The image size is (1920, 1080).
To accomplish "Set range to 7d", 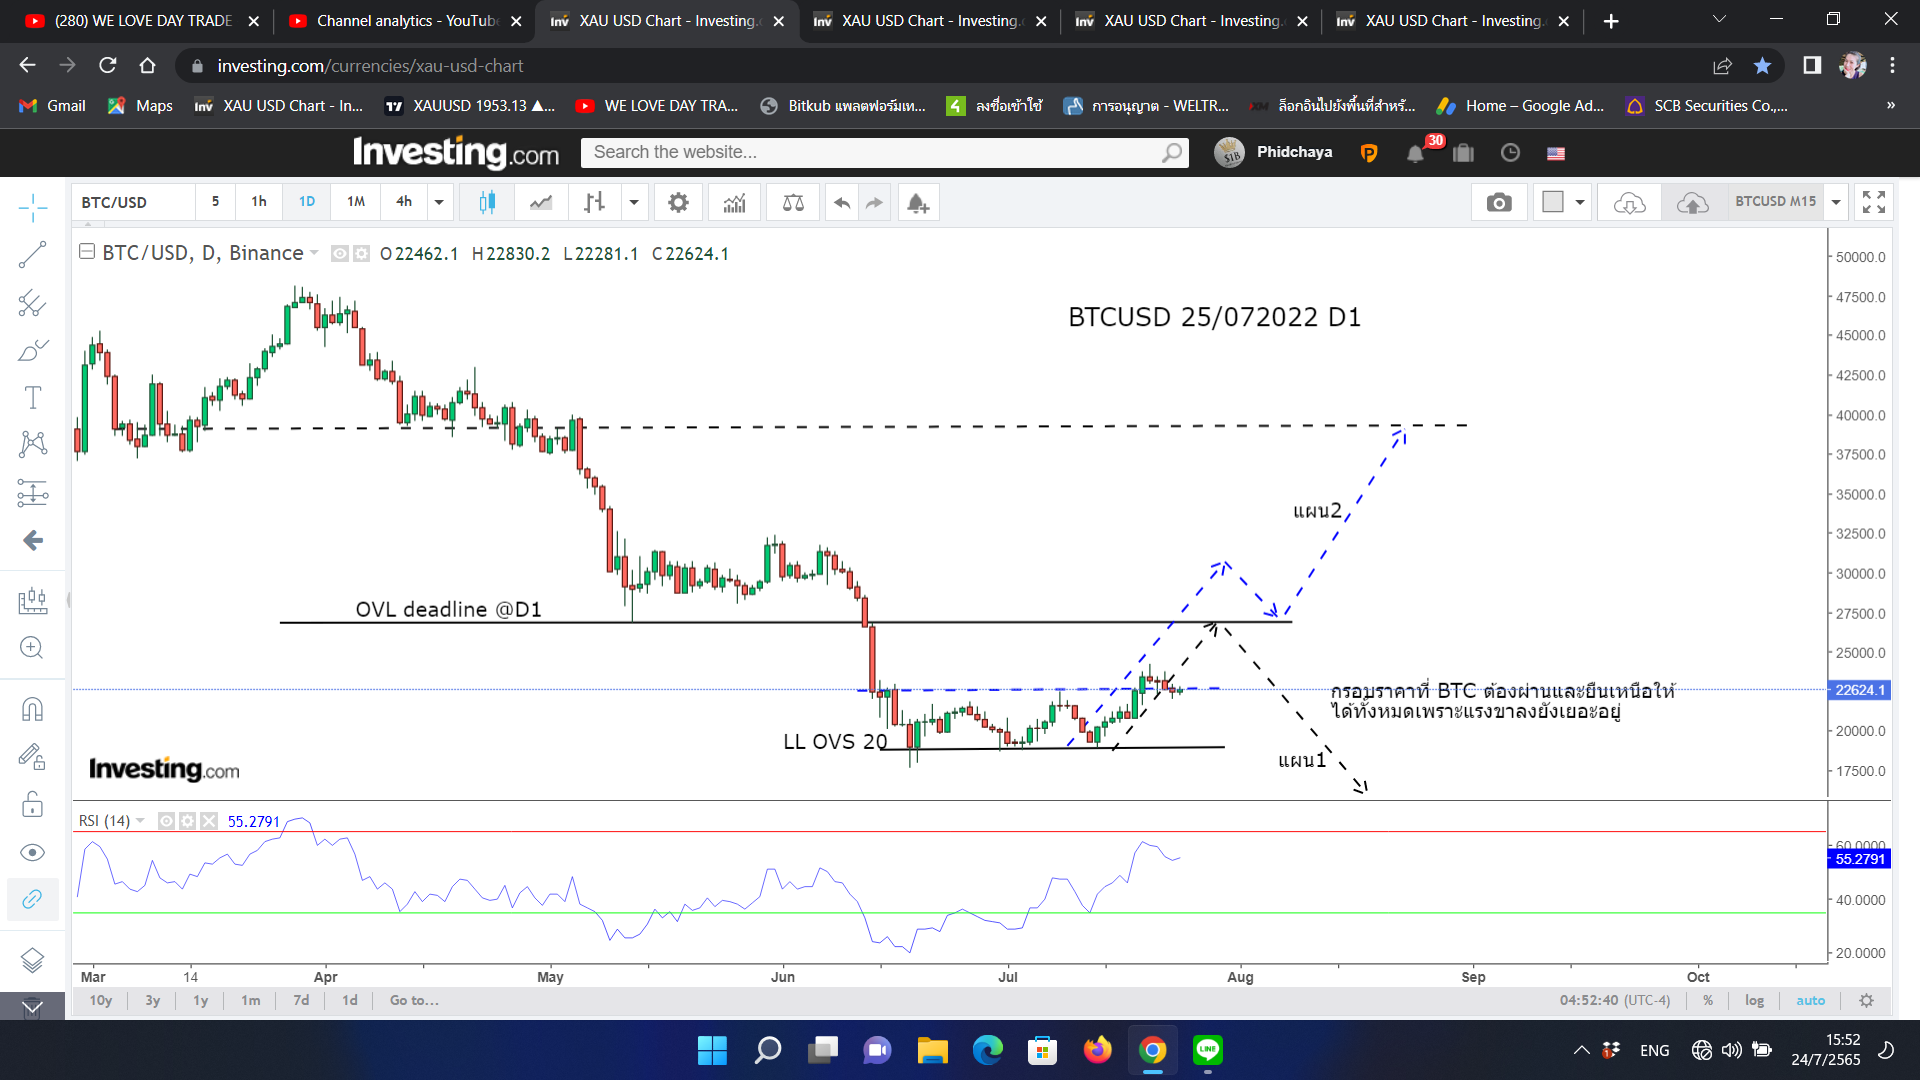I will 301,1000.
